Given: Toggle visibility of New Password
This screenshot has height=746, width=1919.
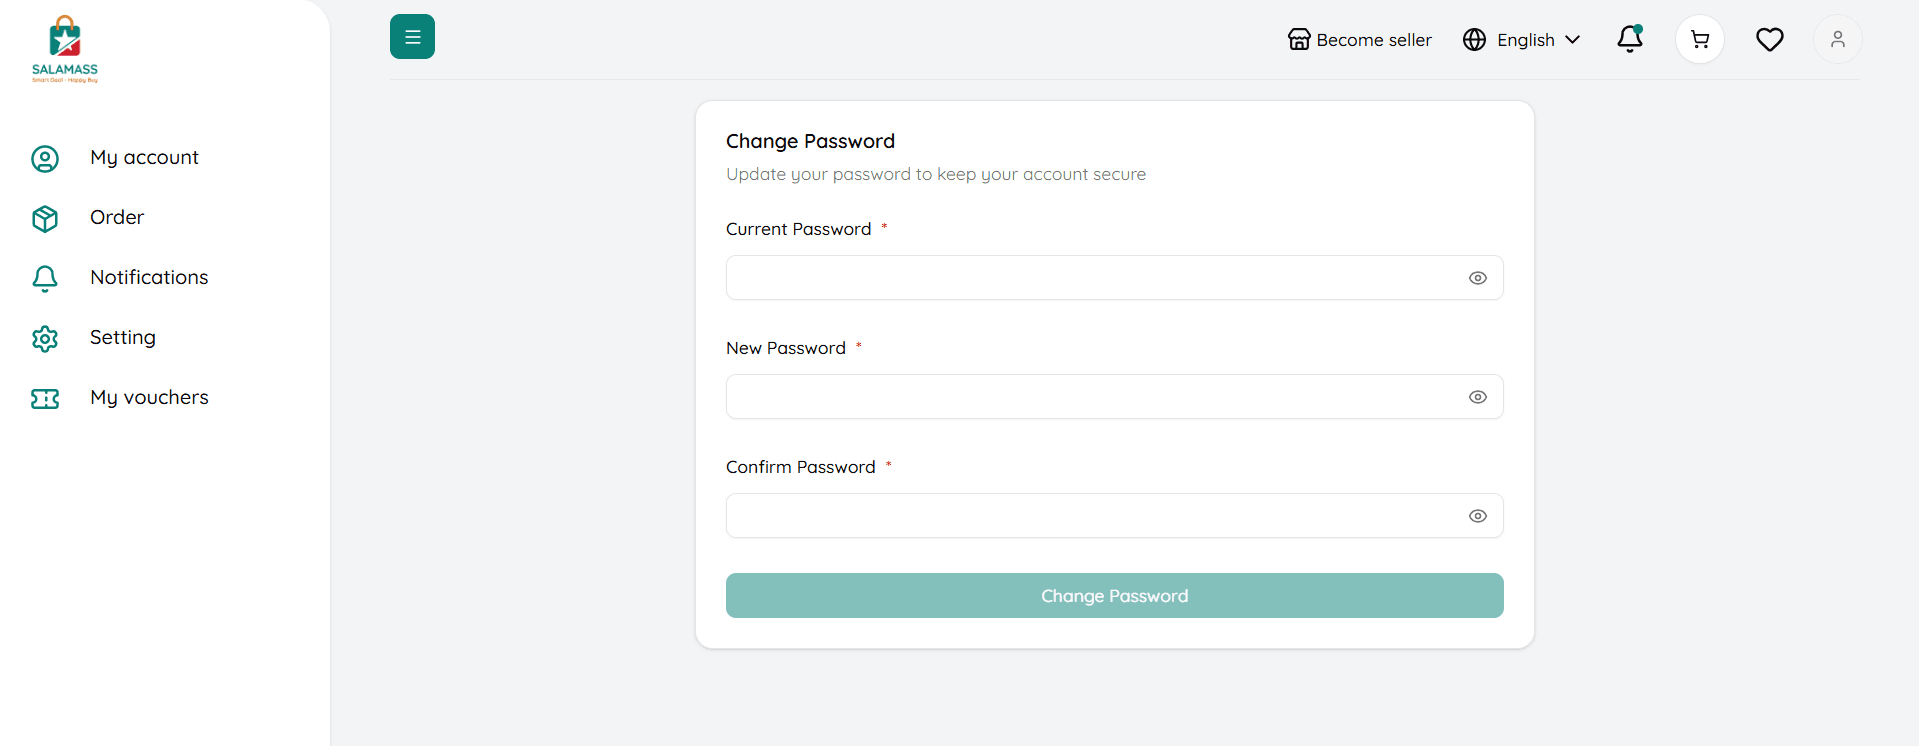Looking at the screenshot, I should pos(1477,397).
